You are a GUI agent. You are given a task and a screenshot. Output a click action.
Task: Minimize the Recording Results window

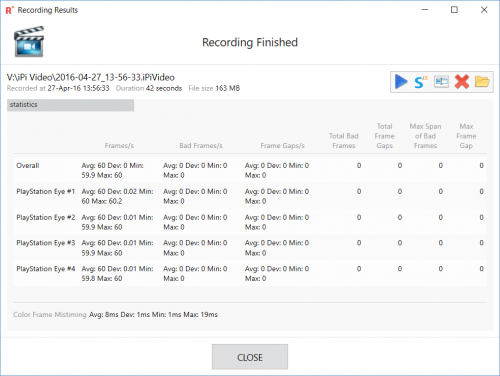tap(425, 10)
